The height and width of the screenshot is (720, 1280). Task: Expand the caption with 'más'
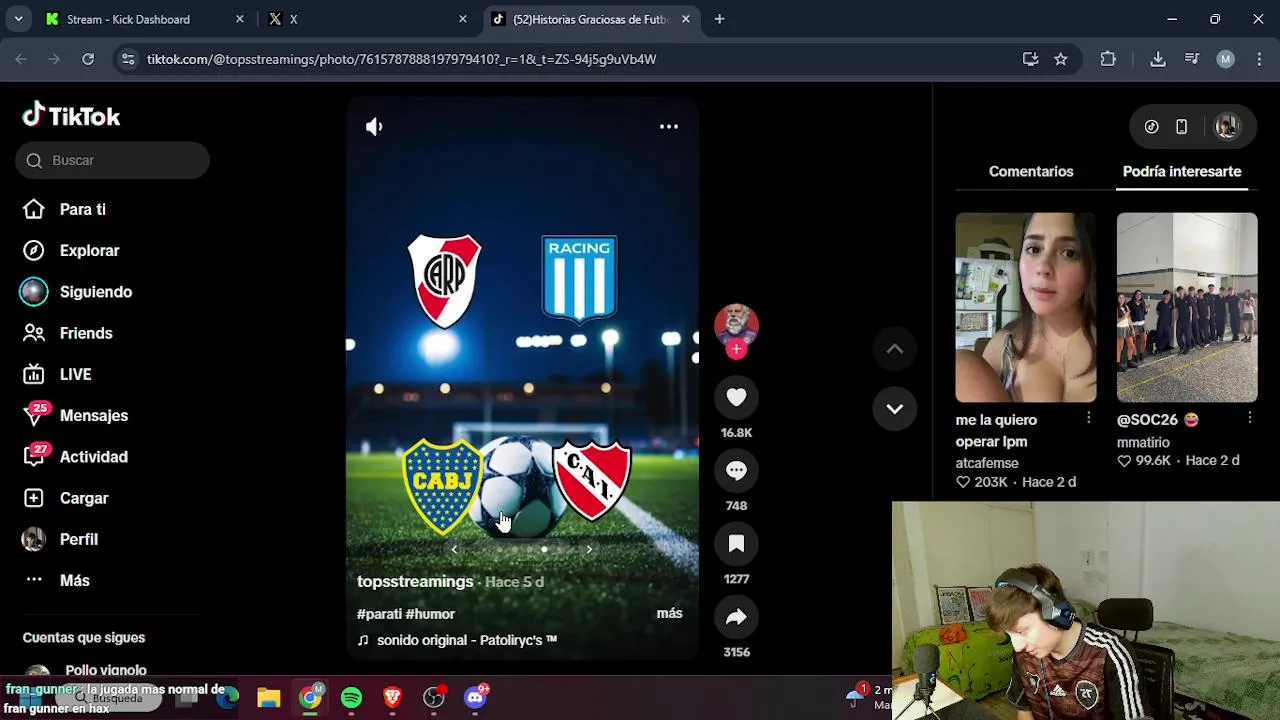point(669,613)
